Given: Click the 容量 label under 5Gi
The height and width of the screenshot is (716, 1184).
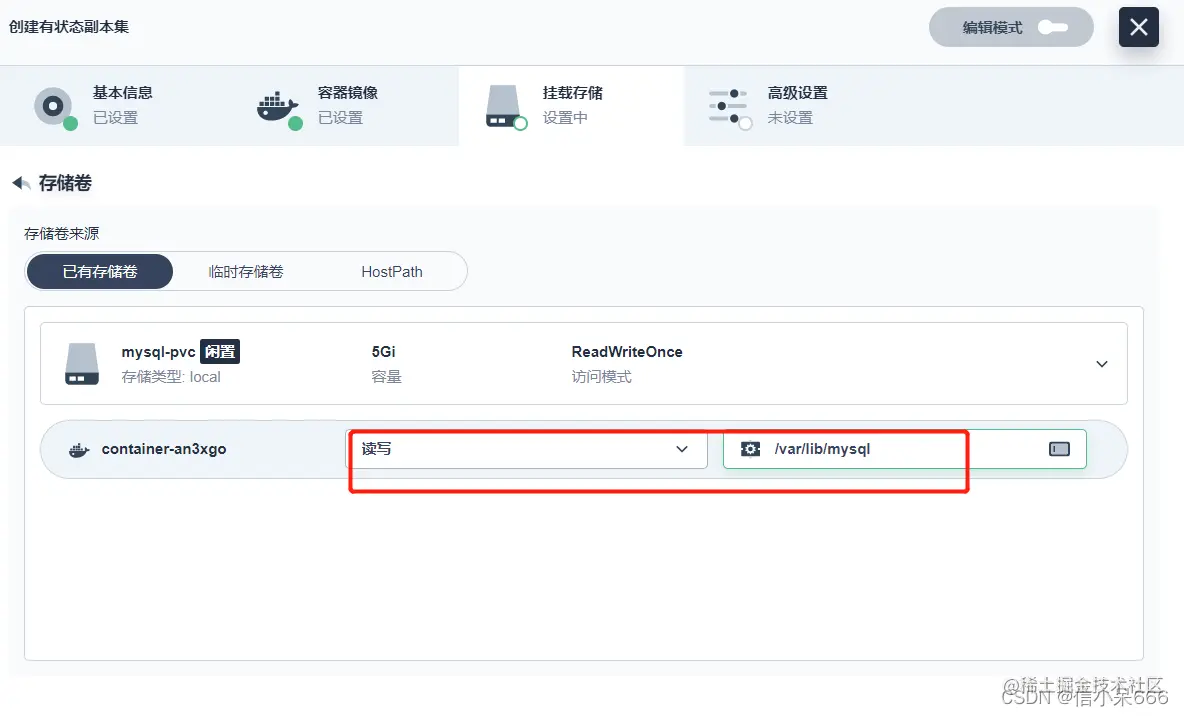Looking at the screenshot, I should pos(387,377).
